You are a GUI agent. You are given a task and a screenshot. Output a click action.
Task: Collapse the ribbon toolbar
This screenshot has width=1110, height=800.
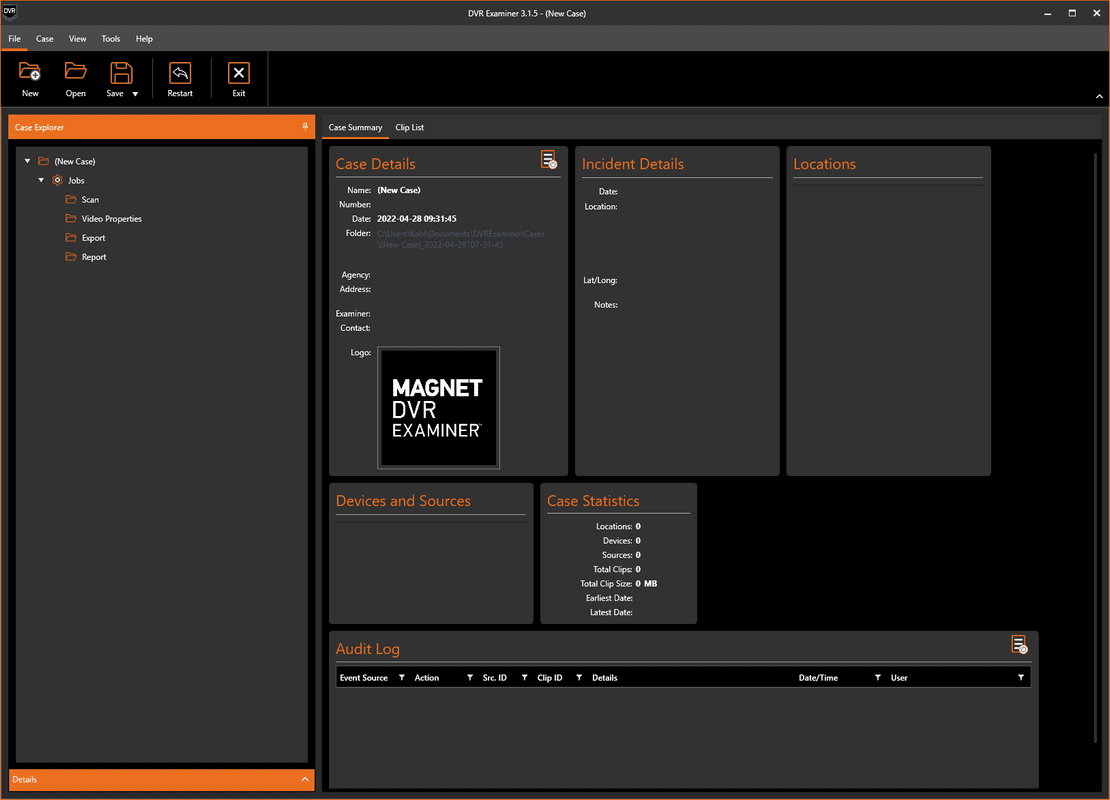(1100, 96)
